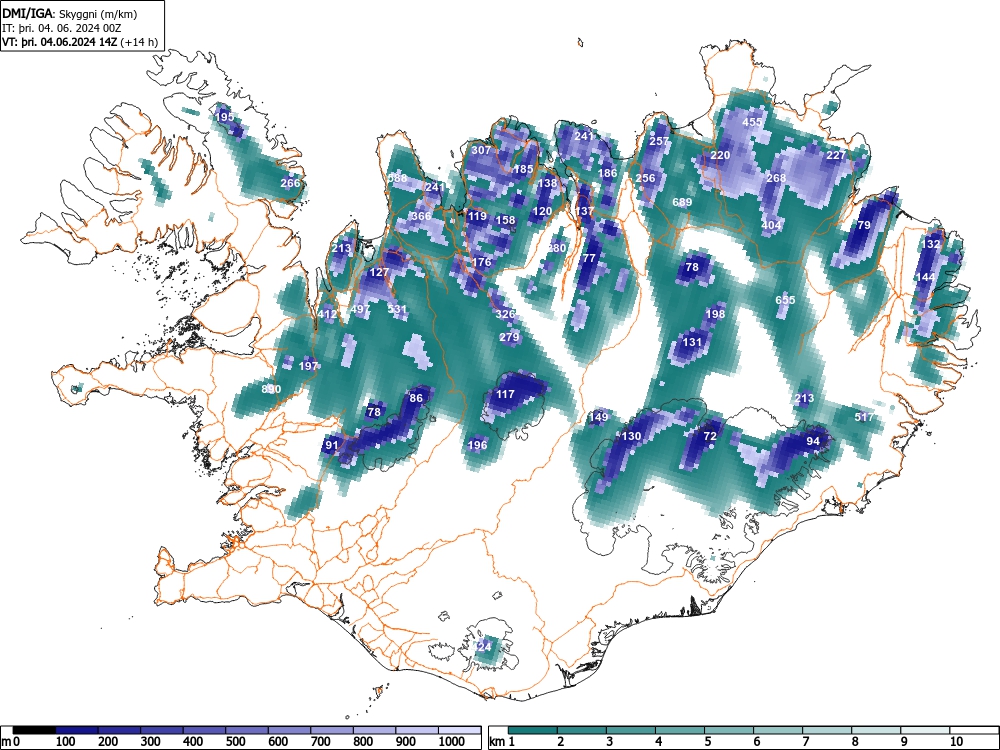Click the visibility value 890 in the west
Image resolution: width=1000 pixels, height=750 pixels.
(x=271, y=388)
